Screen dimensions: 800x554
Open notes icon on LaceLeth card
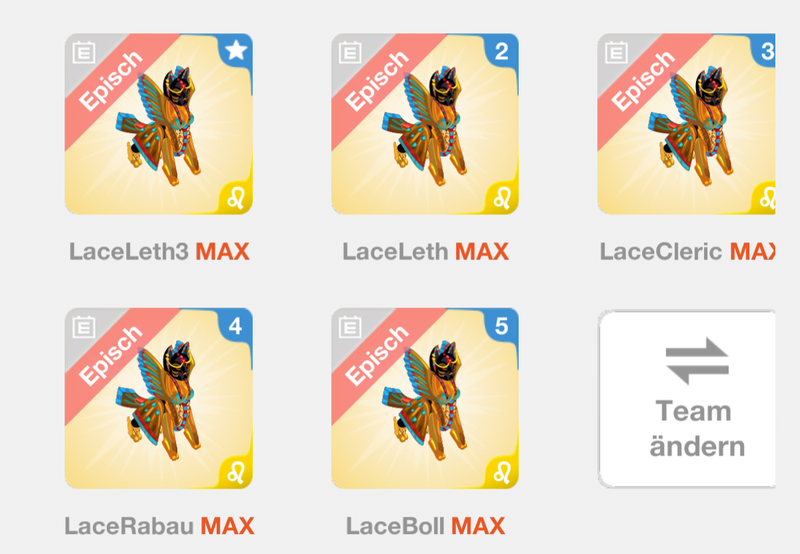[x=350, y=53]
